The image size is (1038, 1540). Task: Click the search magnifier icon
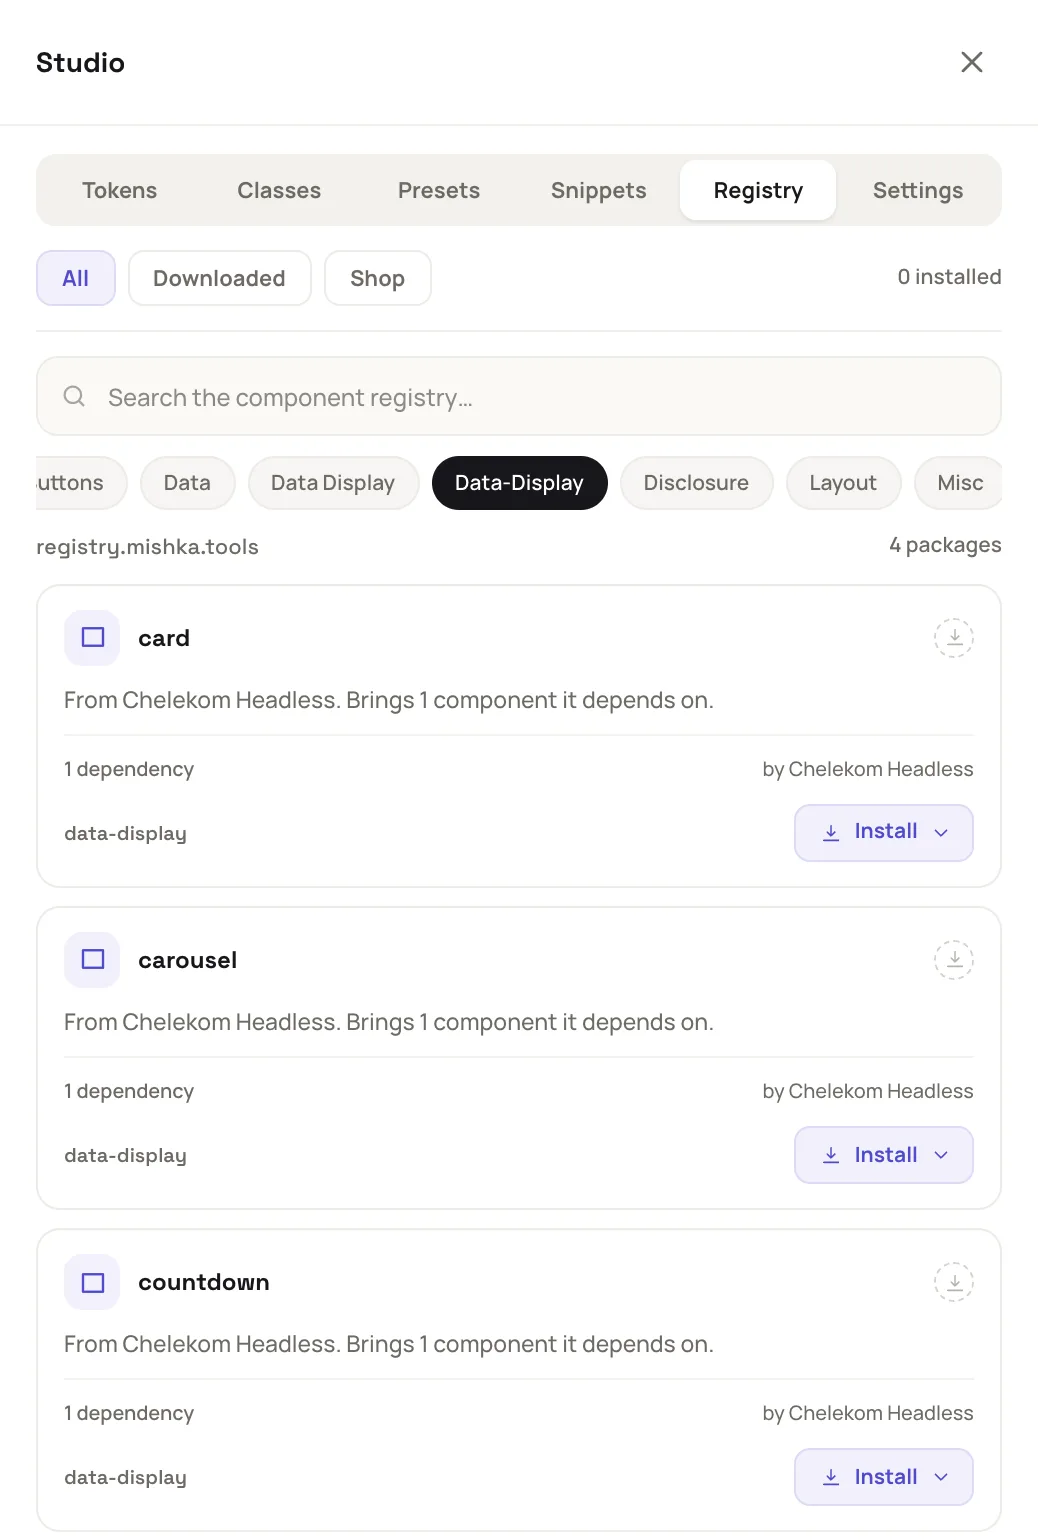(x=74, y=397)
